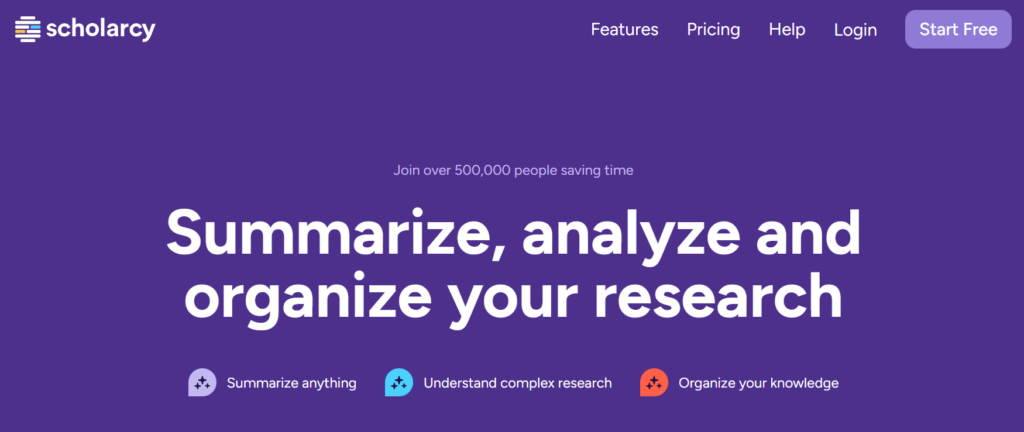Click the purple sparkle Summarize icon
This screenshot has height=432, width=1024.
(x=202, y=382)
